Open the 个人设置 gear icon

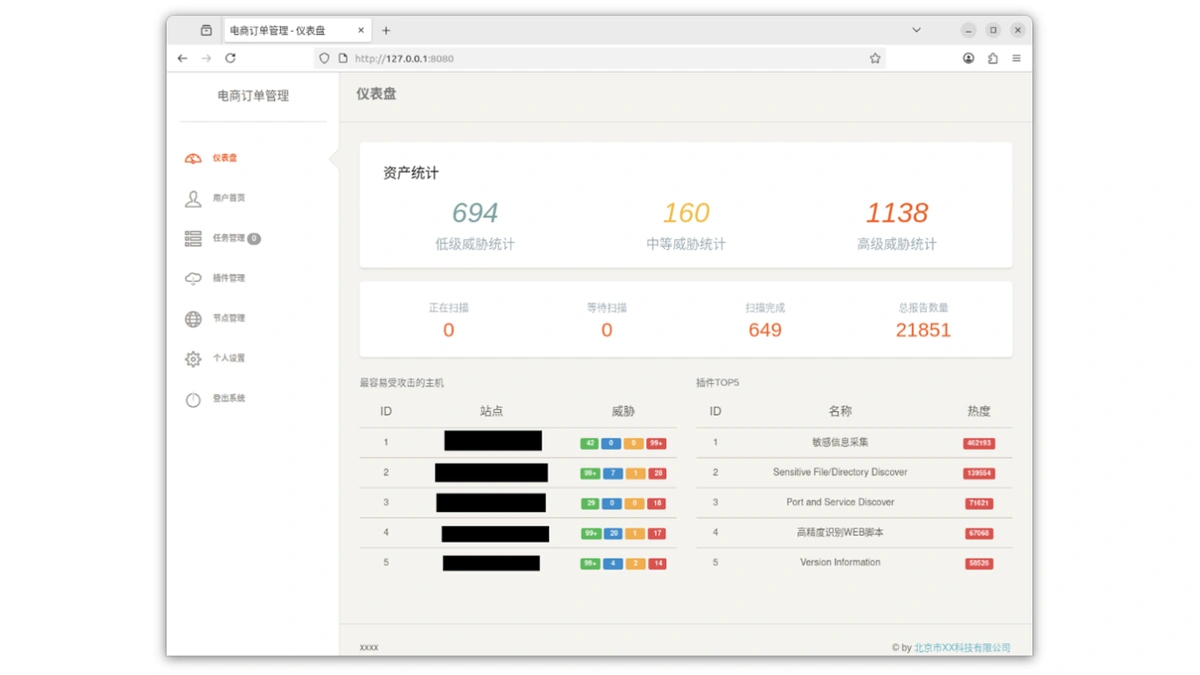193,358
